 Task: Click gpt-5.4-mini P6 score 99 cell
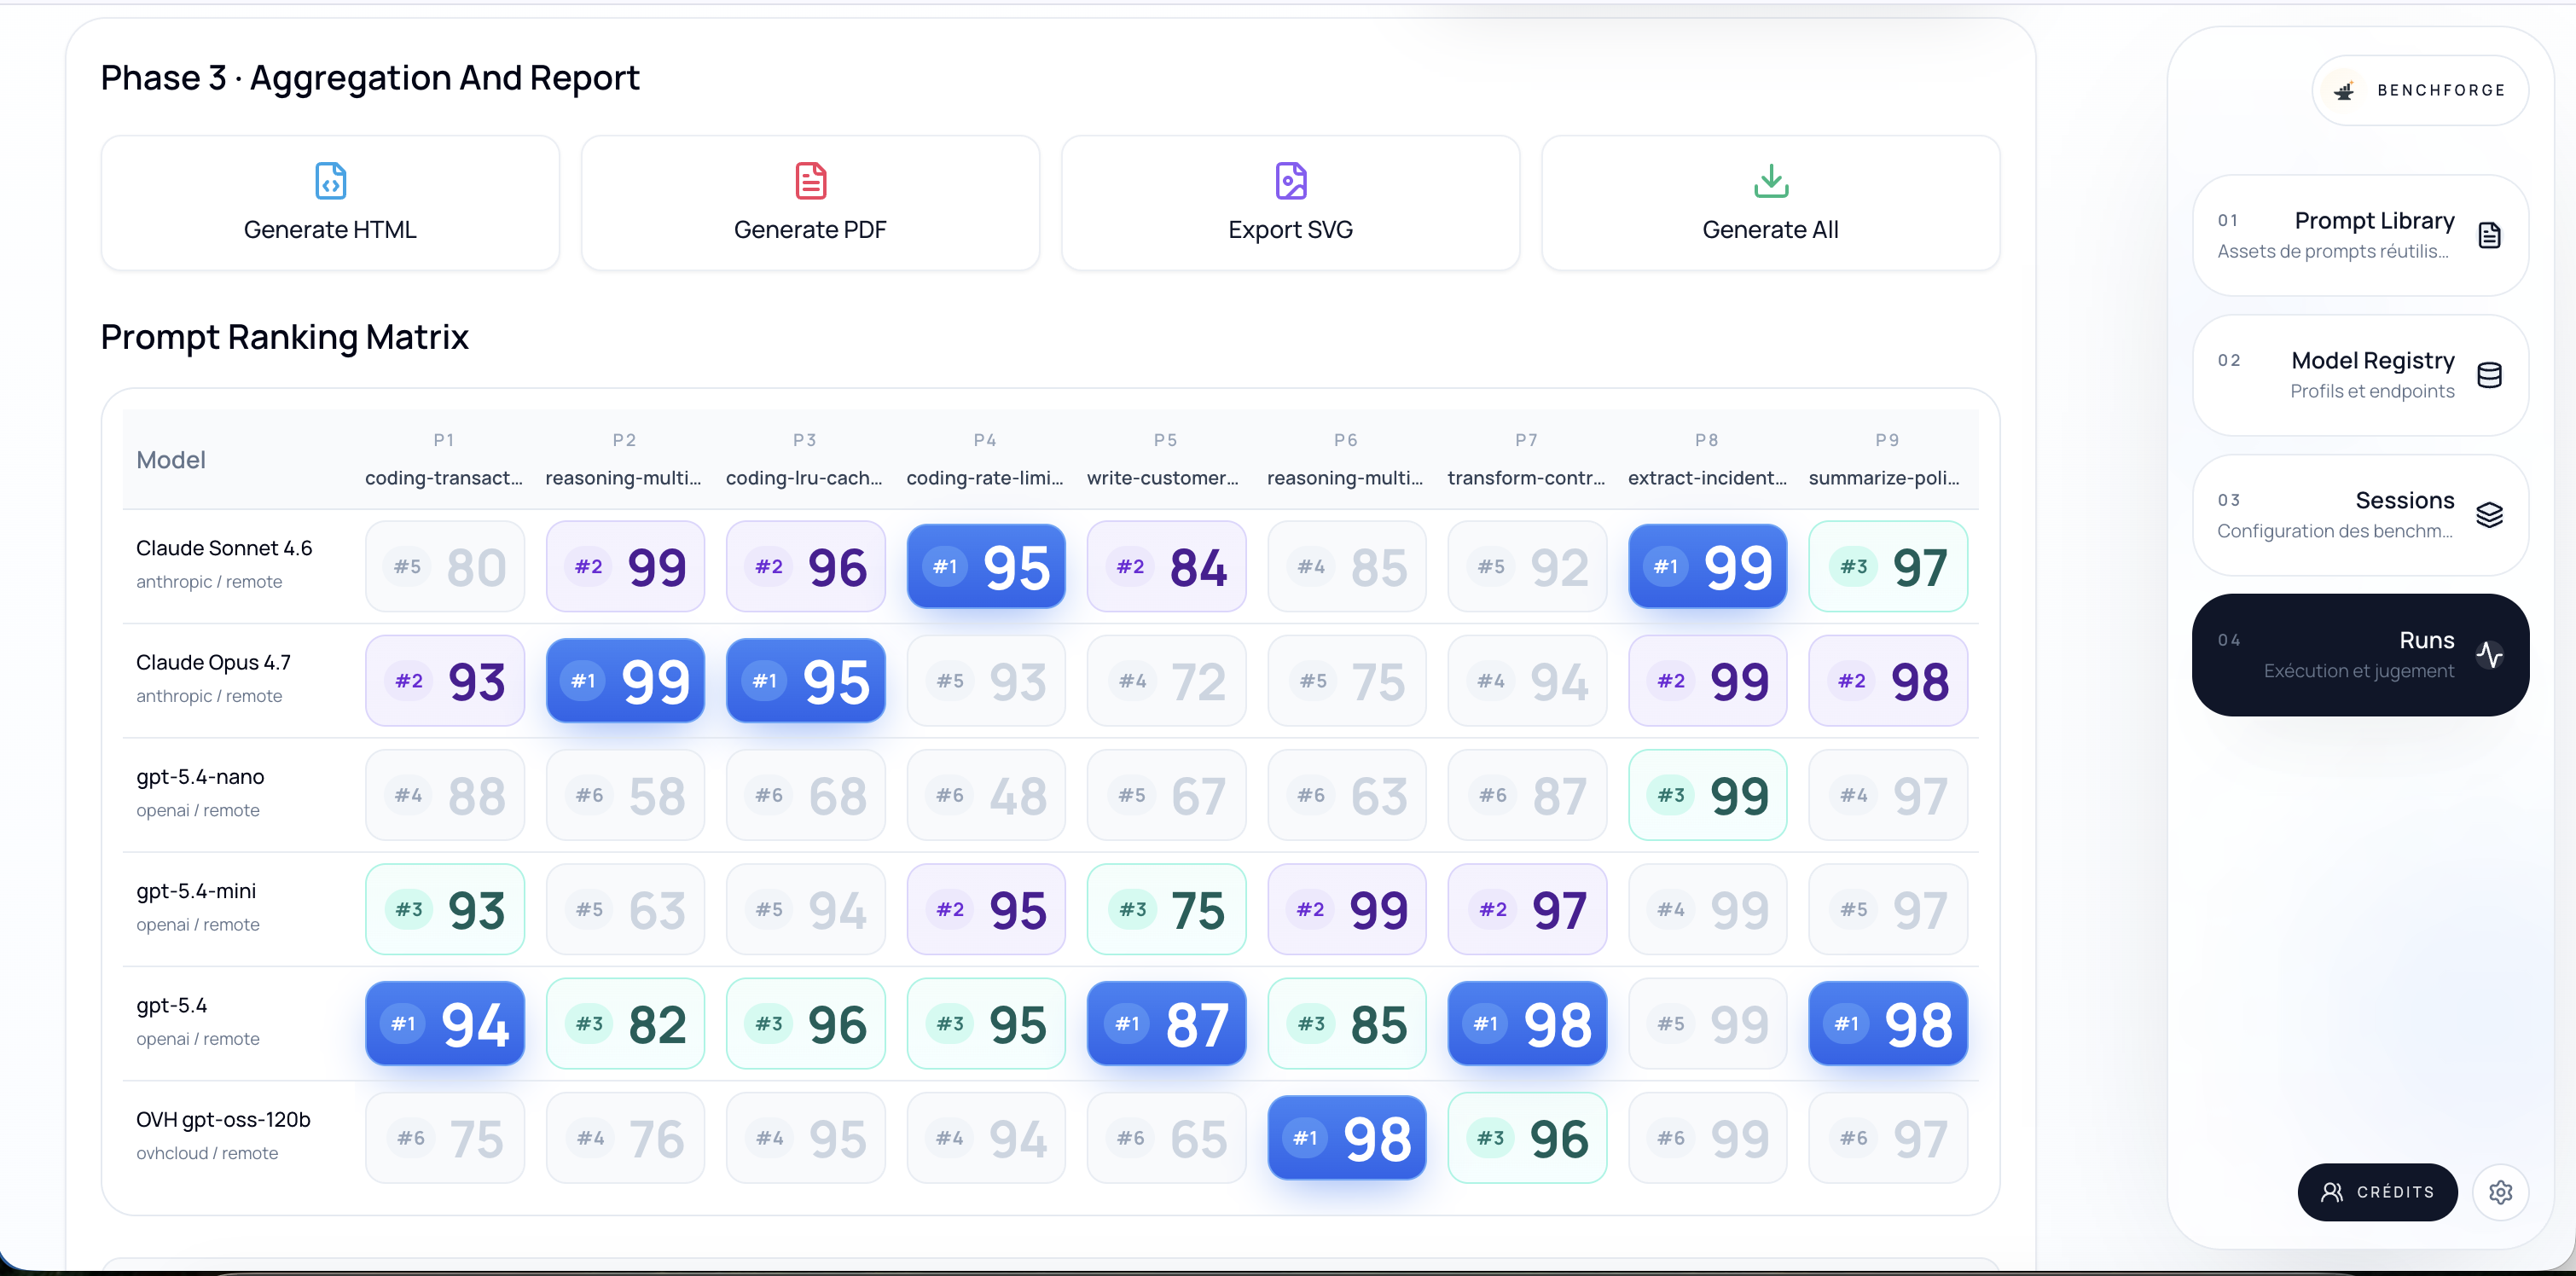1347,909
